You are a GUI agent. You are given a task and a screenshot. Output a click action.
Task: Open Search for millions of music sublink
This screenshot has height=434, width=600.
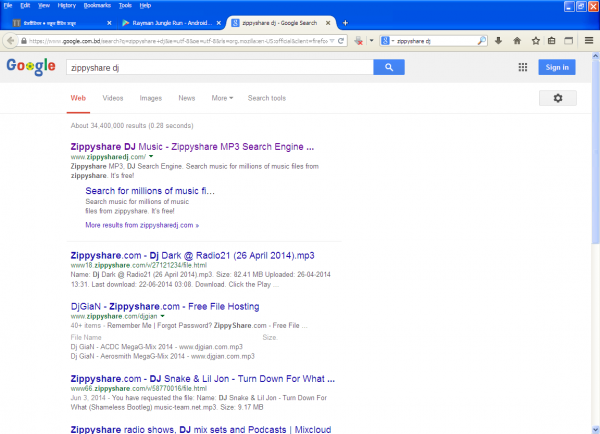pyautogui.click(x=150, y=191)
